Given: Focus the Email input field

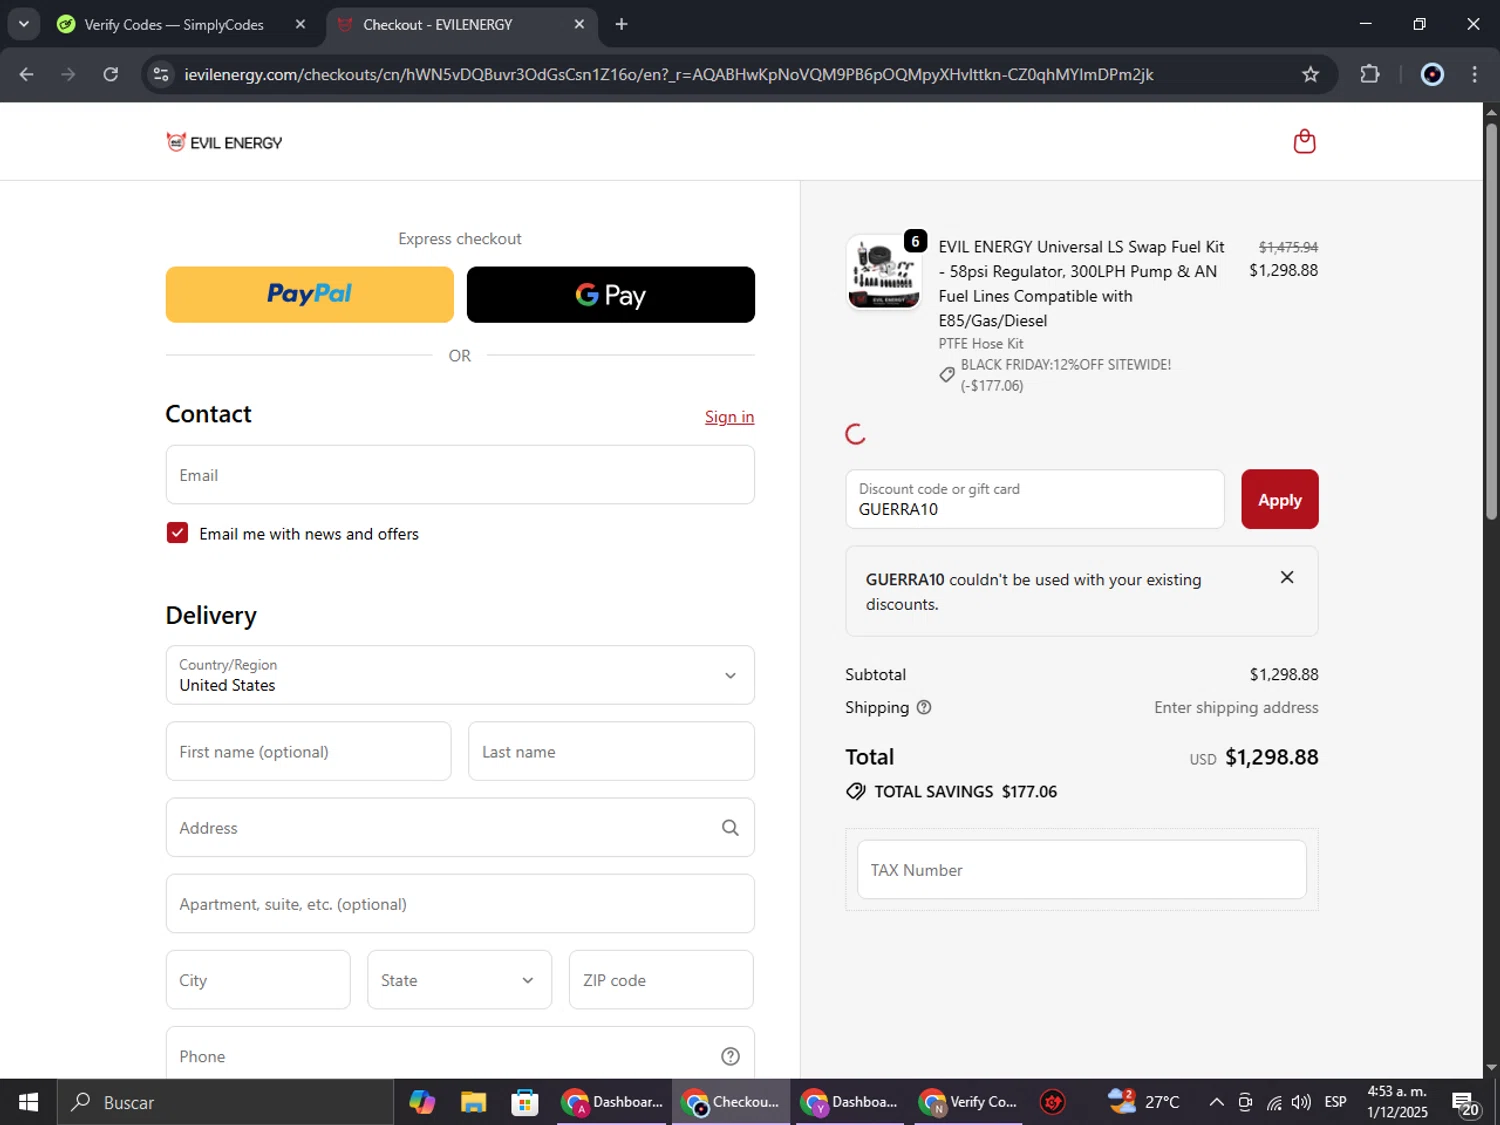Looking at the screenshot, I should (460, 475).
